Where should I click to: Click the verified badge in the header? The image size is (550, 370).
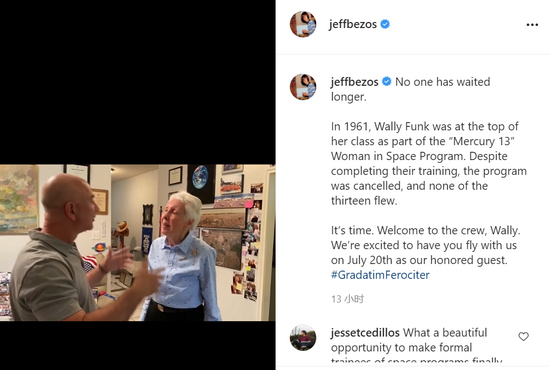pos(385,24)
